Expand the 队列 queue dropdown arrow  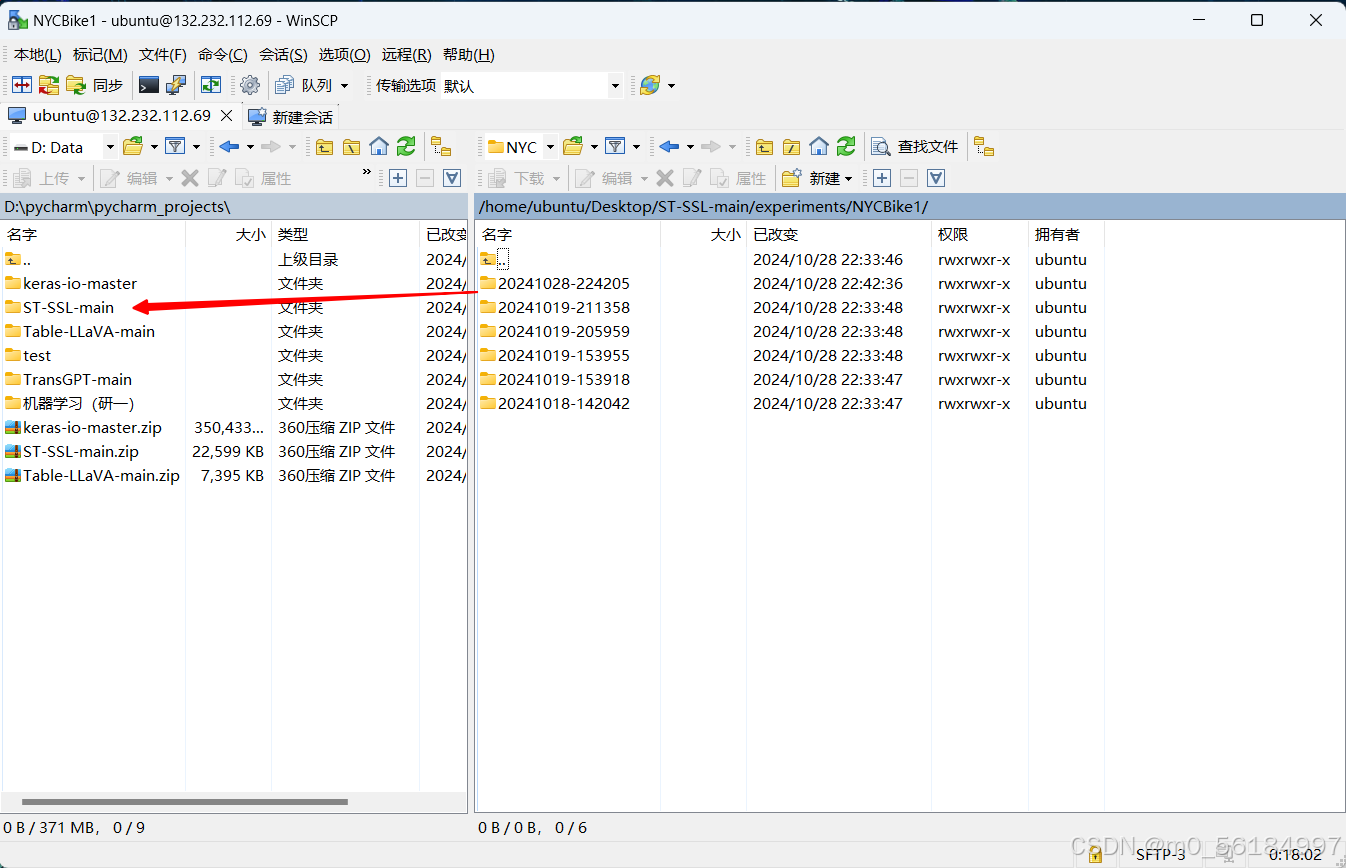(345, 86)
